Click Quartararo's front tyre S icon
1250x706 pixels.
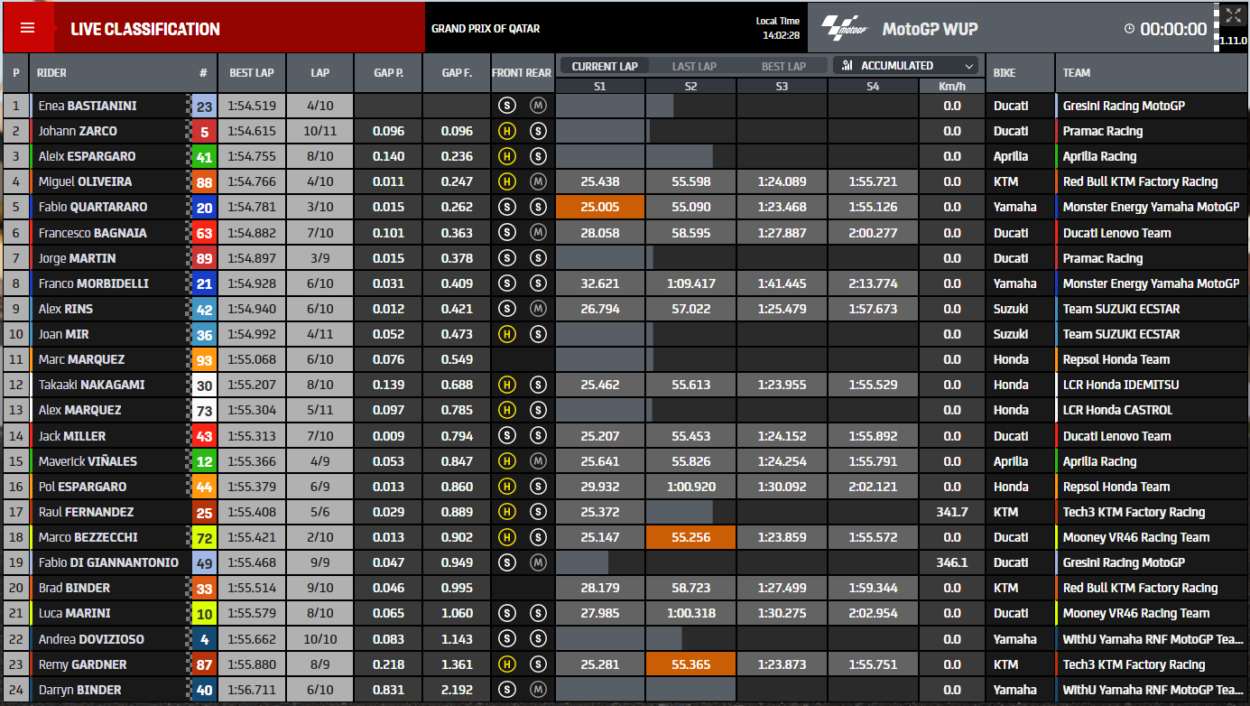point(507,207)
